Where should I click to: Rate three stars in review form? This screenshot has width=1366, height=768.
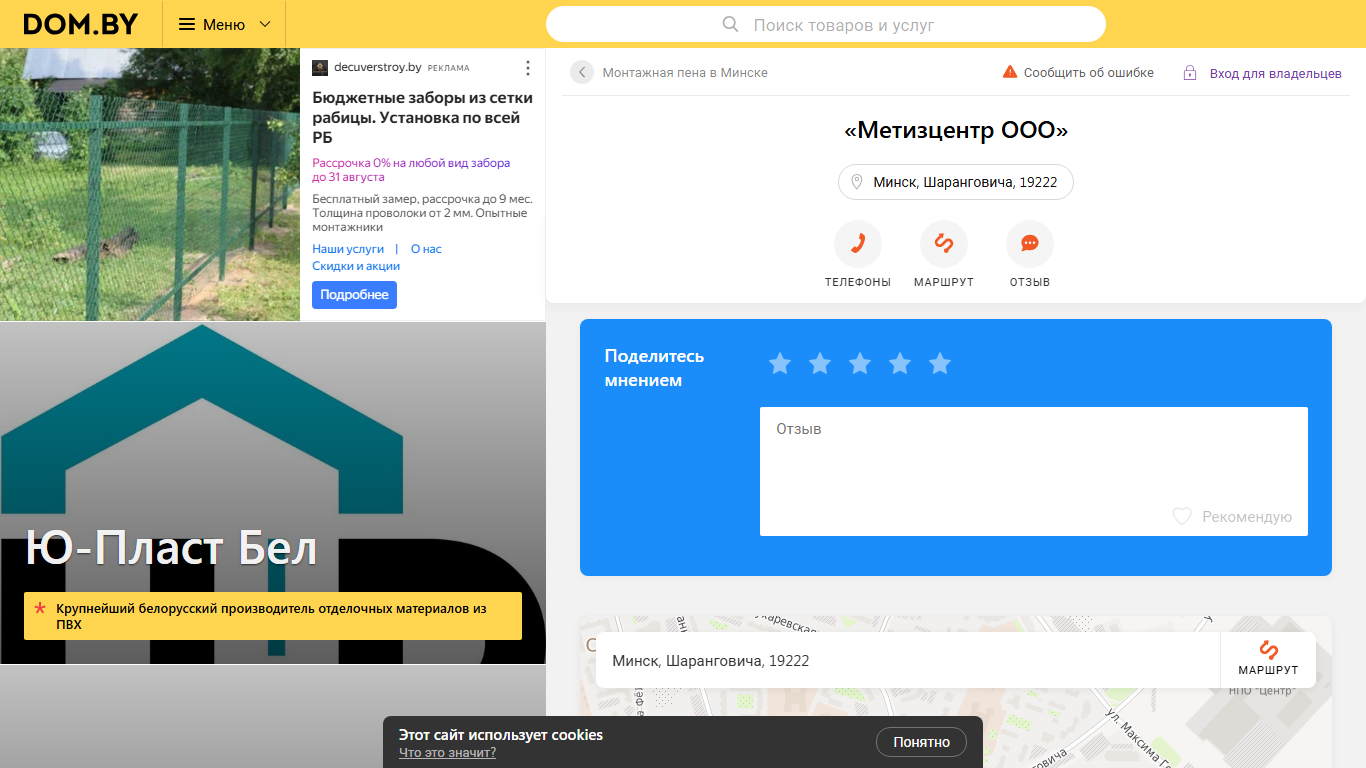pos(860,364)
